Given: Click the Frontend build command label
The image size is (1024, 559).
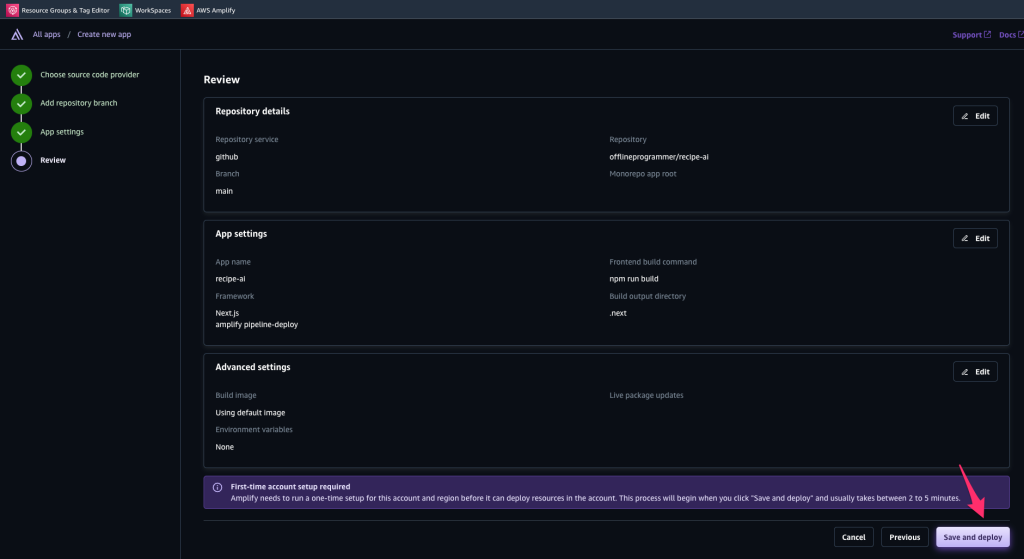Looking at the screenshot, I should coord(653,262).
